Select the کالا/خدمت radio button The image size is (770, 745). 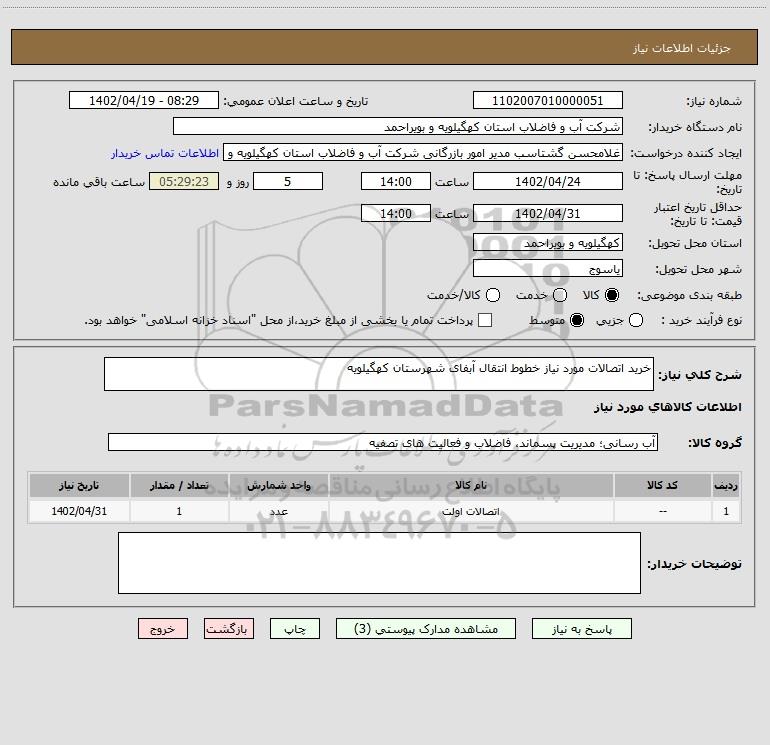tap(493, 295)
